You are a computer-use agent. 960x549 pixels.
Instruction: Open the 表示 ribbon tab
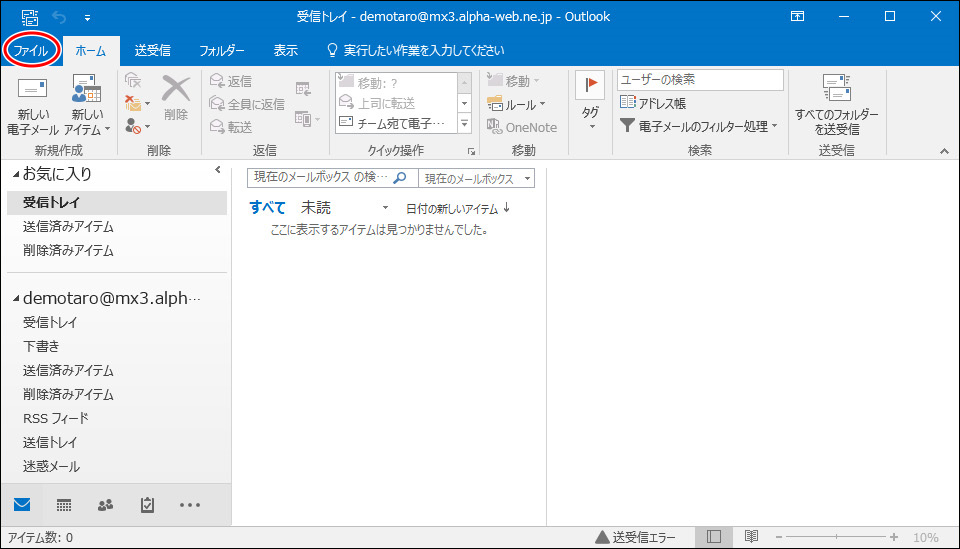(x=285, y=51)
